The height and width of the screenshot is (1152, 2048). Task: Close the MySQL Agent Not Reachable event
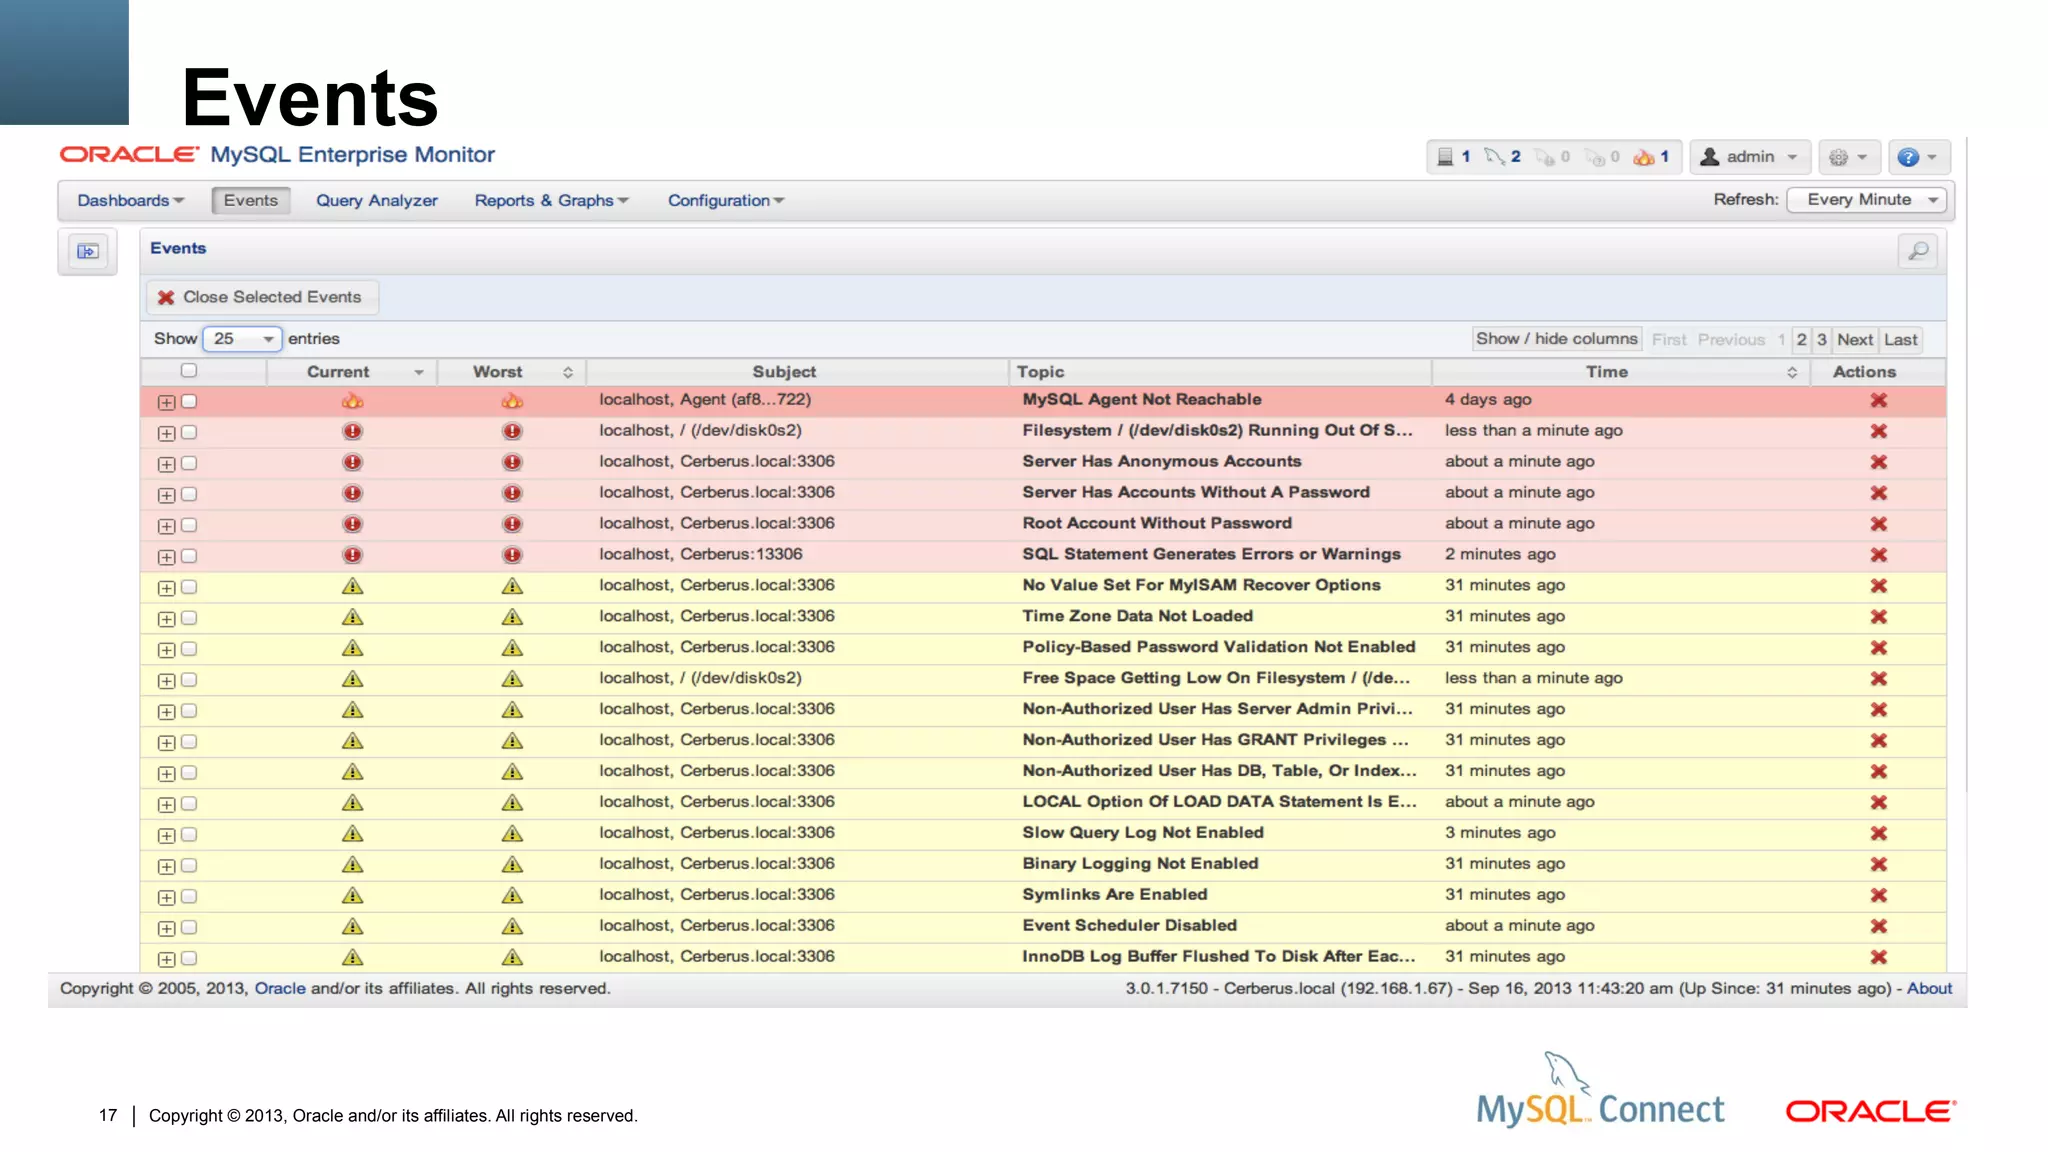point(1879,400)
